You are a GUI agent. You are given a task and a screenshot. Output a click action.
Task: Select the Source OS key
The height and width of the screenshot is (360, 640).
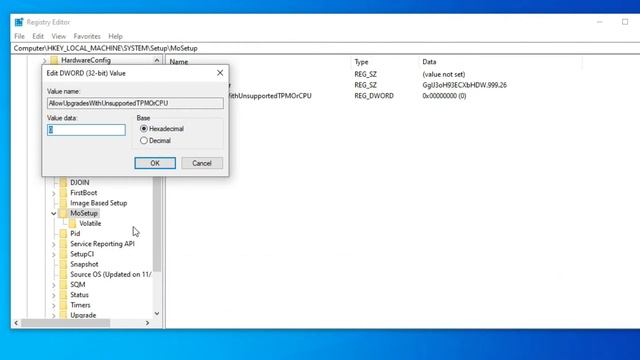[x=110, y=274]
